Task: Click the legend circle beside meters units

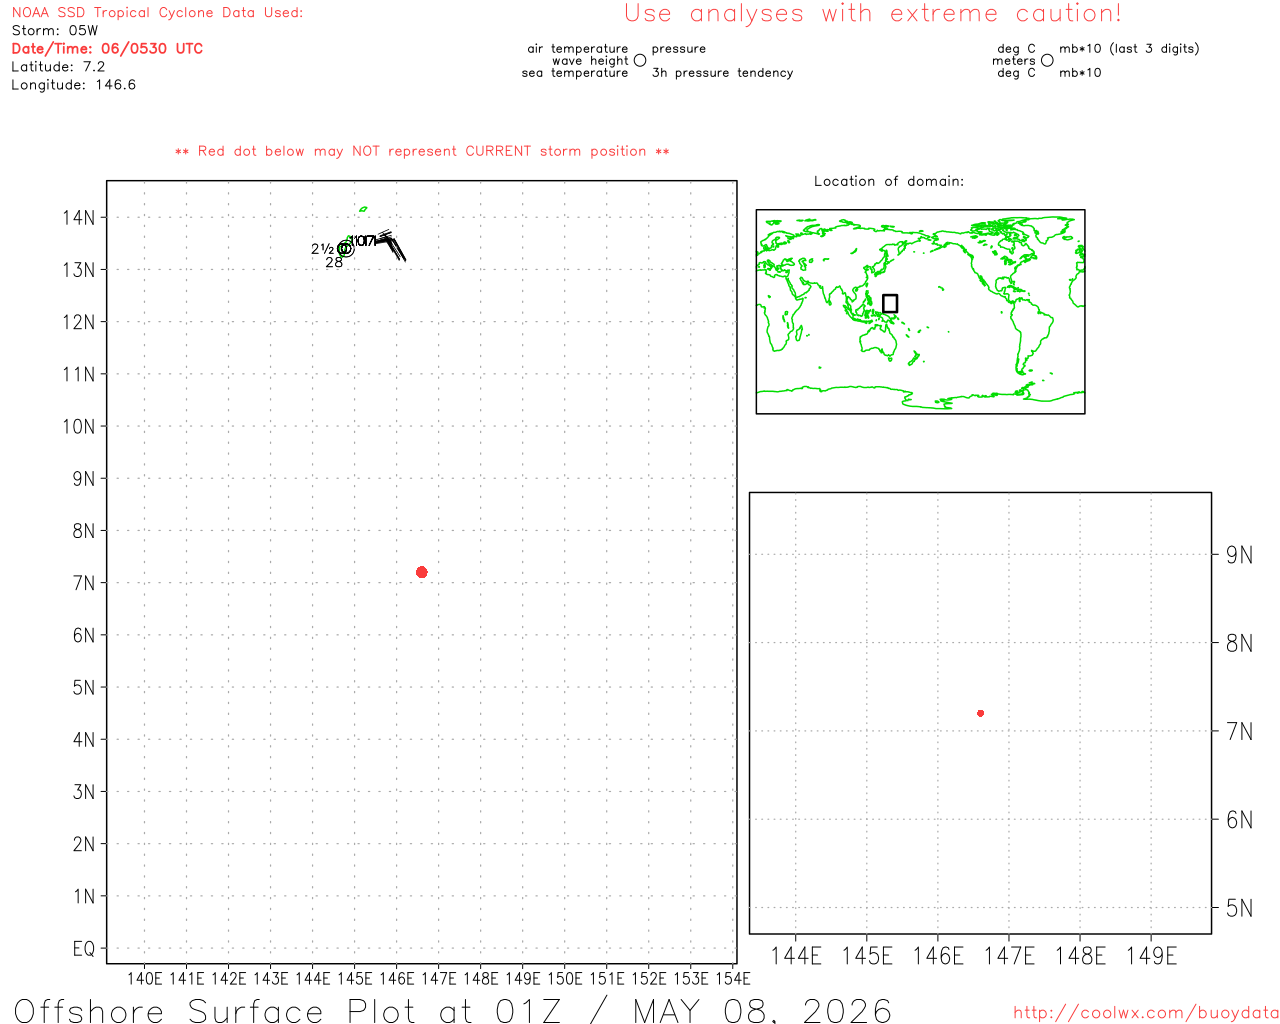Action: [x=1047, y=60]
